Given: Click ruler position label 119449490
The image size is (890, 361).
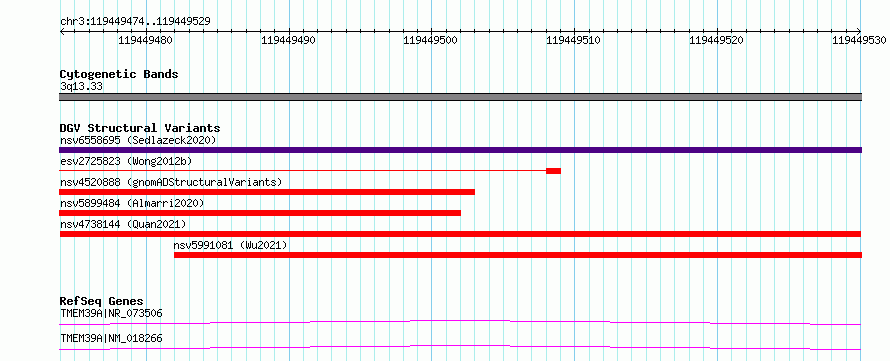Looking at the screenshot, I should point(288,40).
